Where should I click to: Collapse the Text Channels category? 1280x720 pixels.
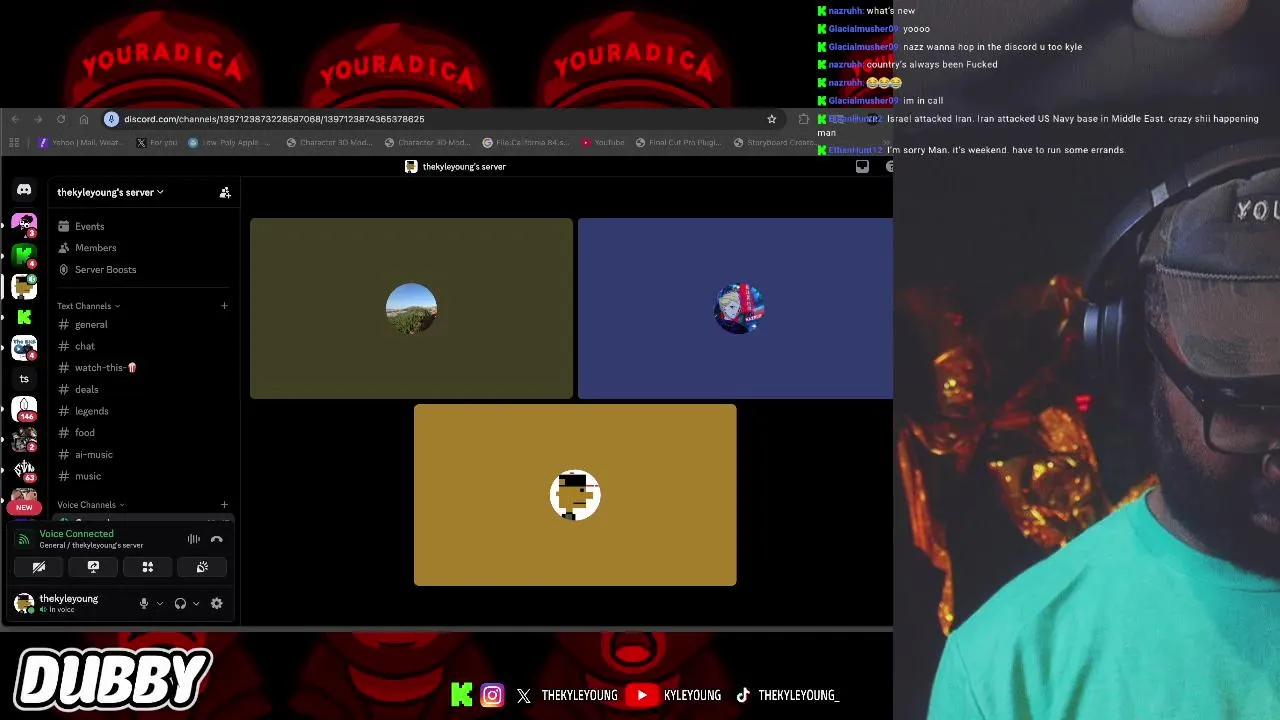point(88,306)
